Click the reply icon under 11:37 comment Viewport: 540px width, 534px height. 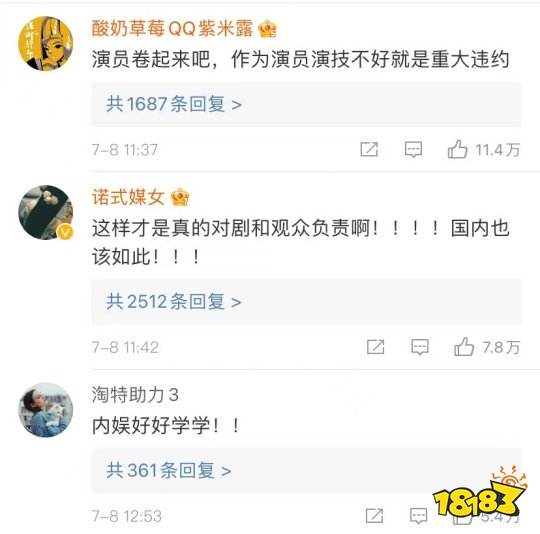pos(413,149)
